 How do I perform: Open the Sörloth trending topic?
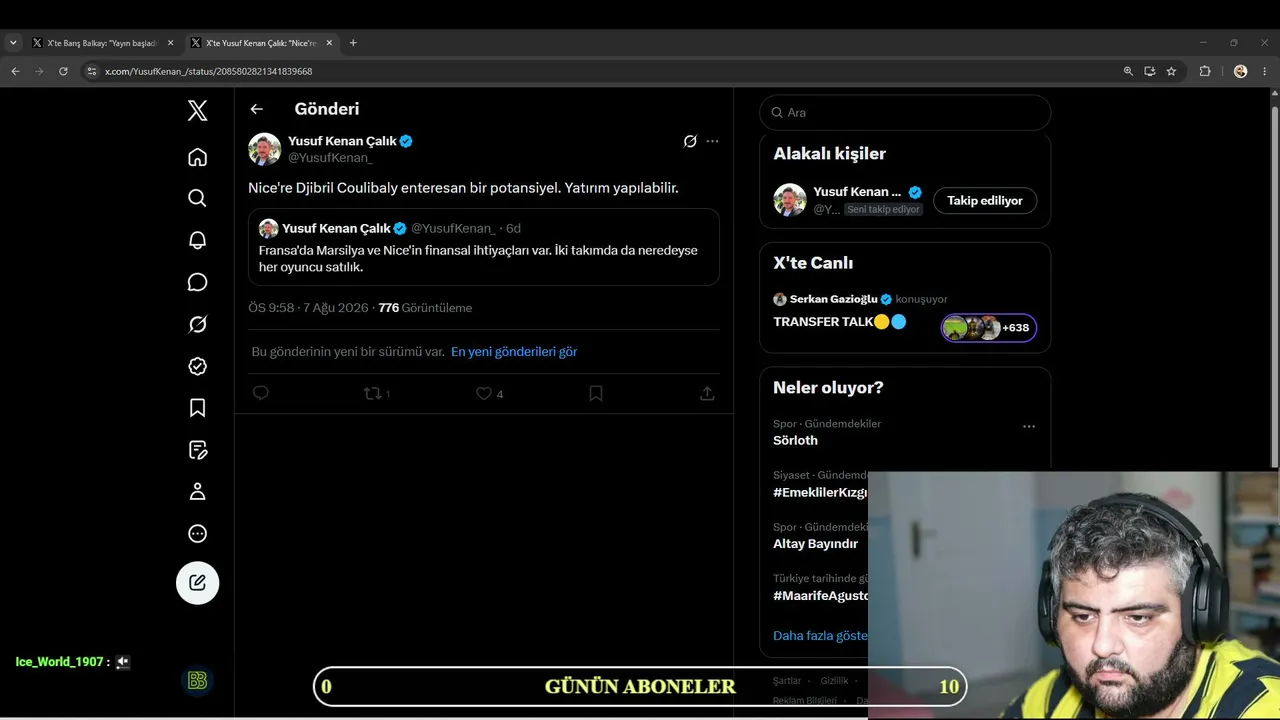point(795,440)
